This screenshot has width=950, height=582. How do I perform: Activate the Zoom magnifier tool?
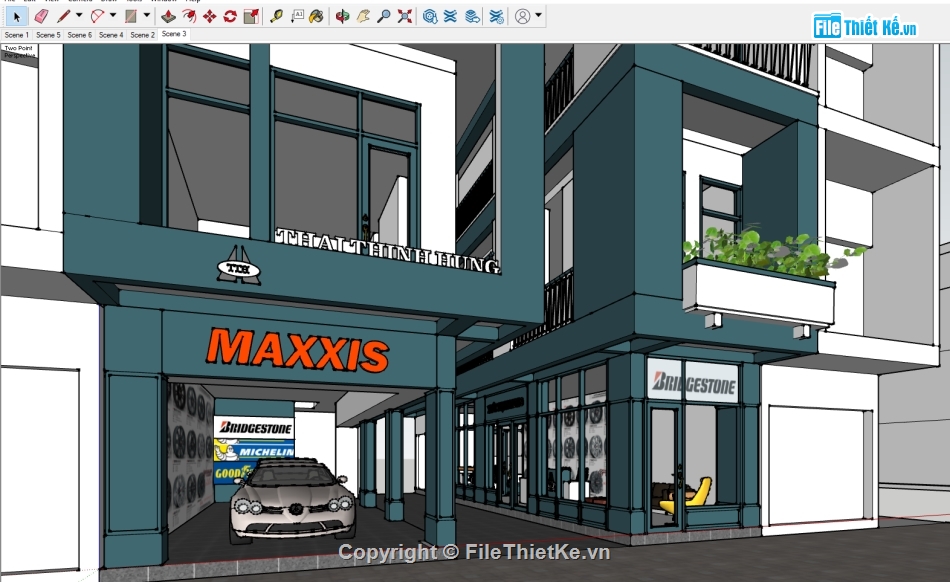[384, 16]
